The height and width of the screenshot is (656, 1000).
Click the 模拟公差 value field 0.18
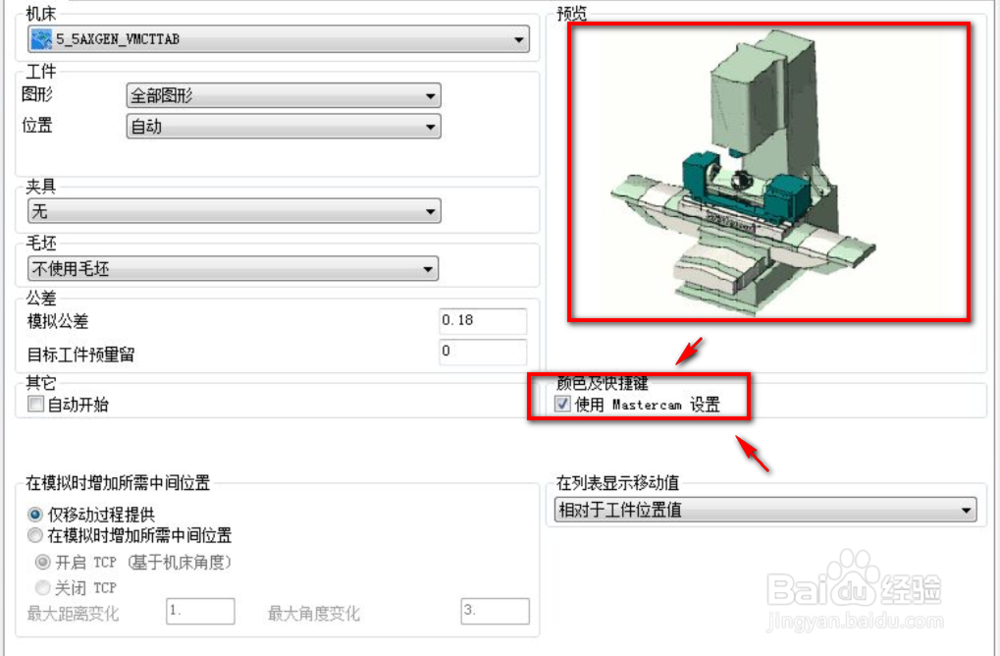click(483, 321)
